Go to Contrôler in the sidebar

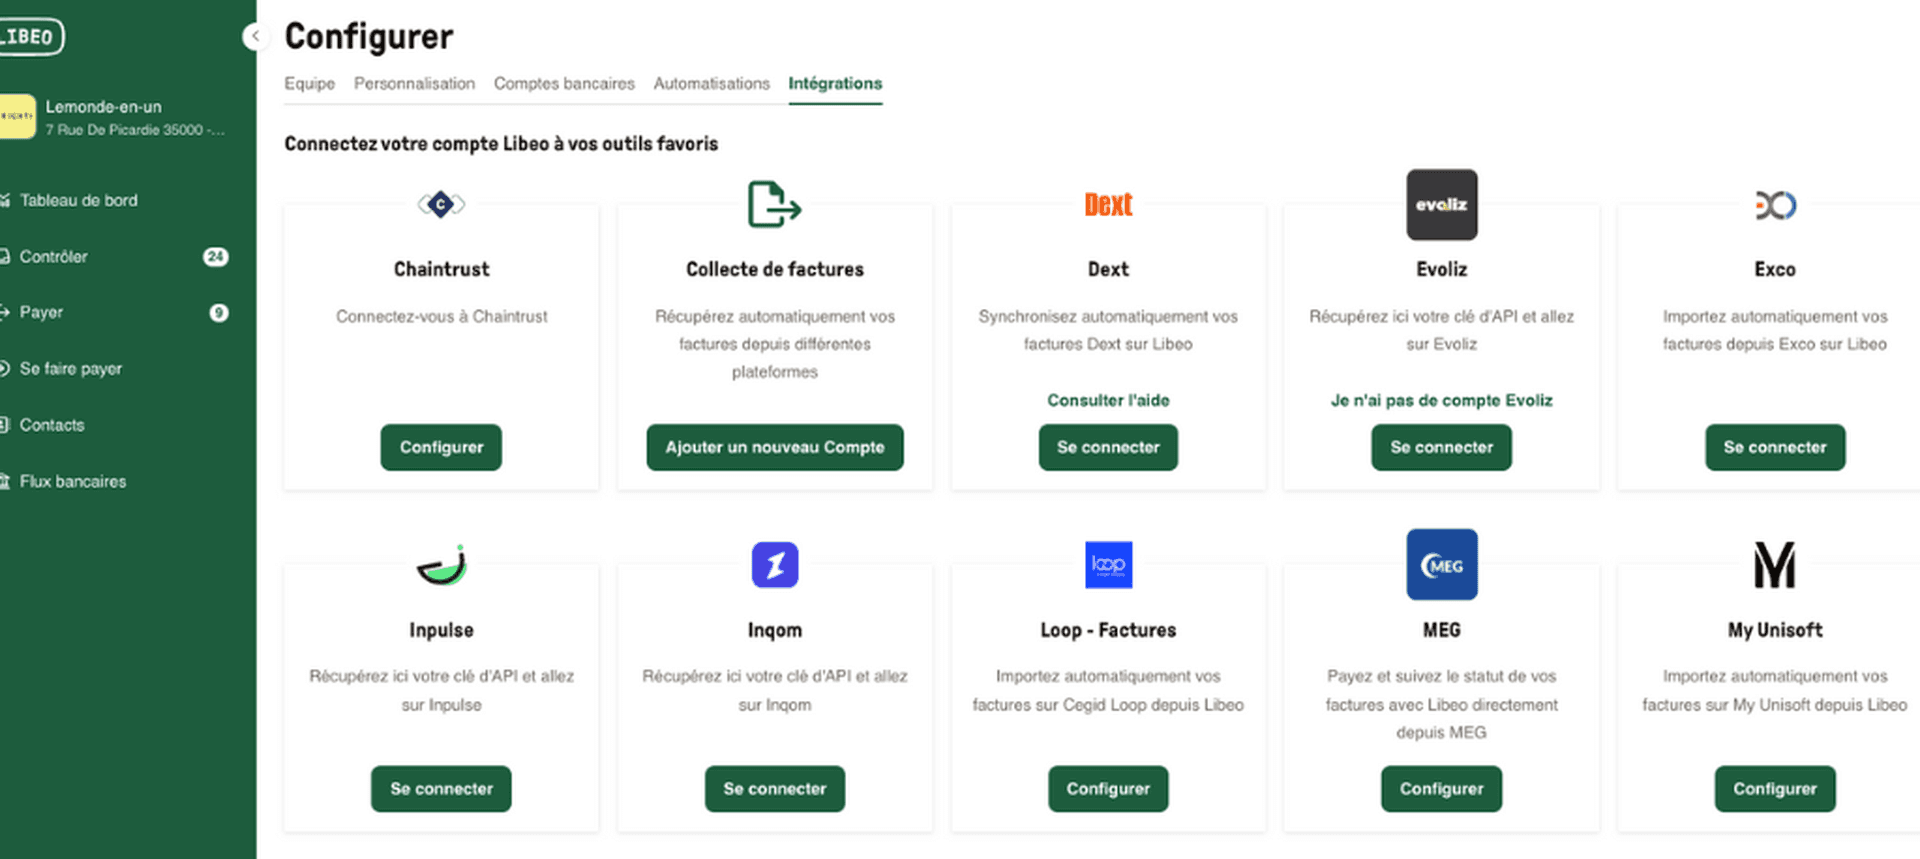(x=53, y=257)
